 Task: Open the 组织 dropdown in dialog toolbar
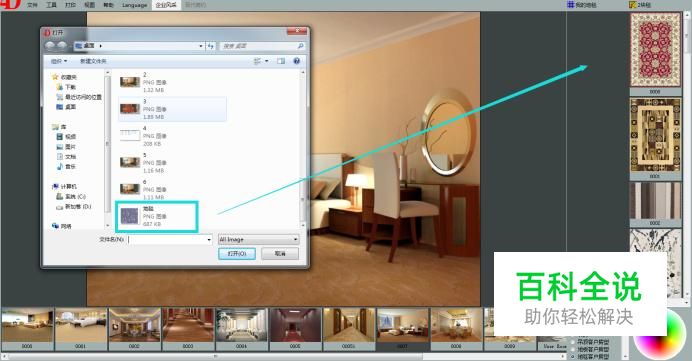(x=59, y=61)
